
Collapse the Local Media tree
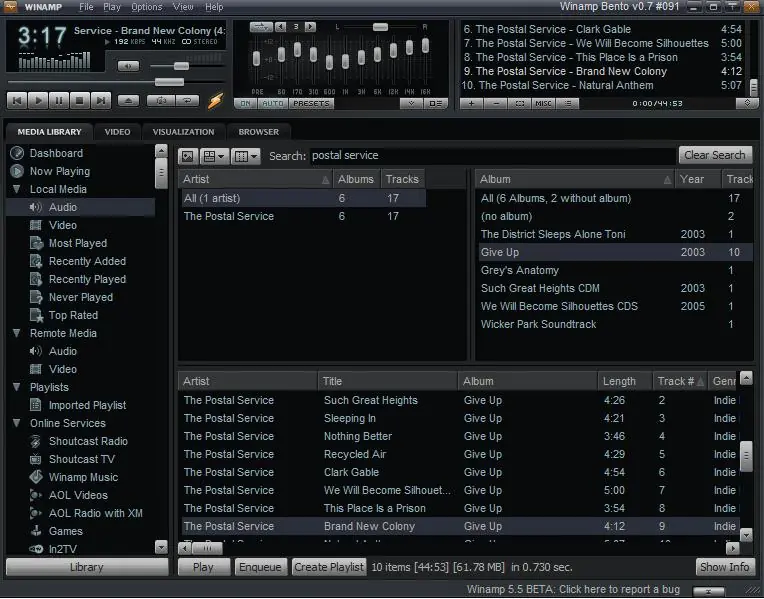17,189
